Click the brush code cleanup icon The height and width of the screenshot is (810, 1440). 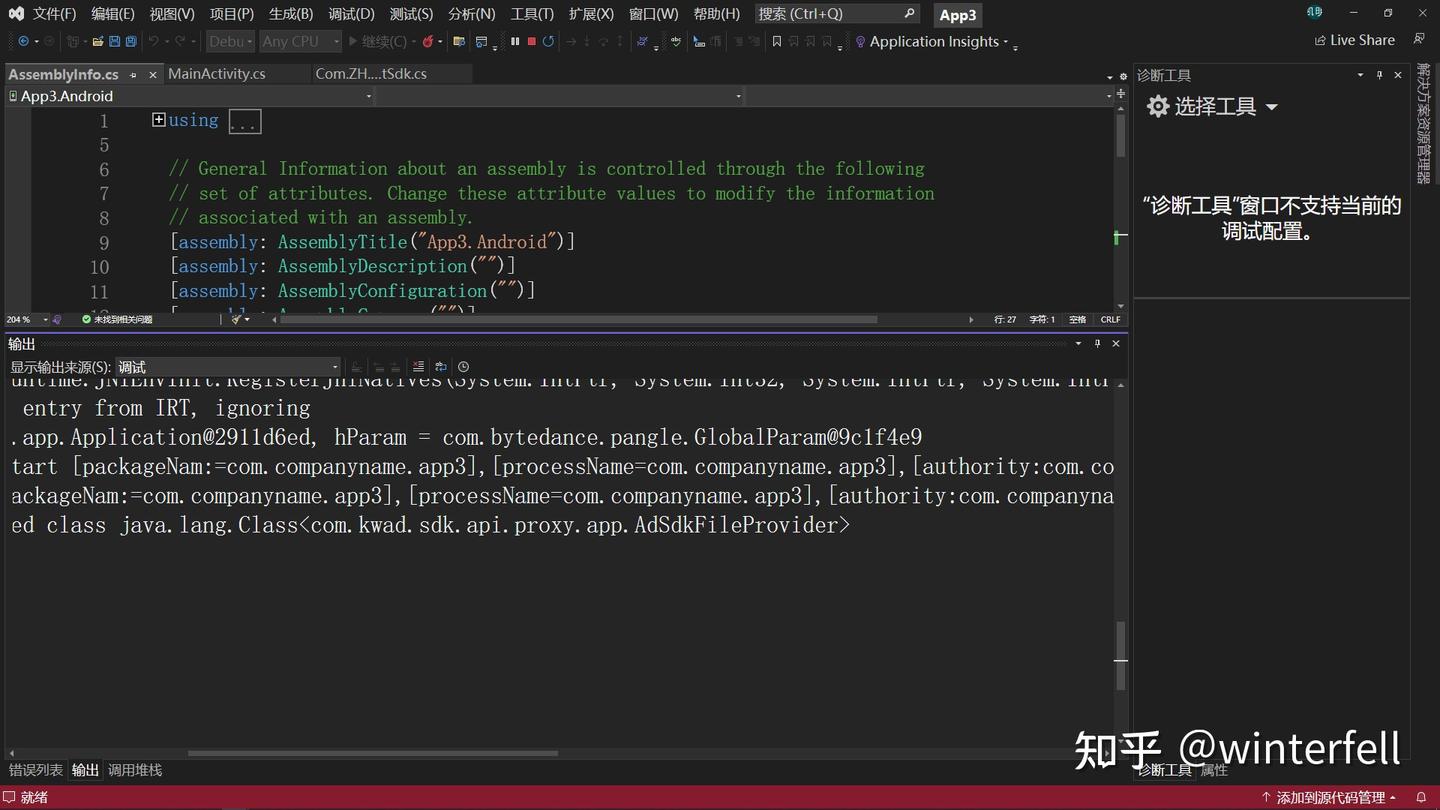coord(237,319)
